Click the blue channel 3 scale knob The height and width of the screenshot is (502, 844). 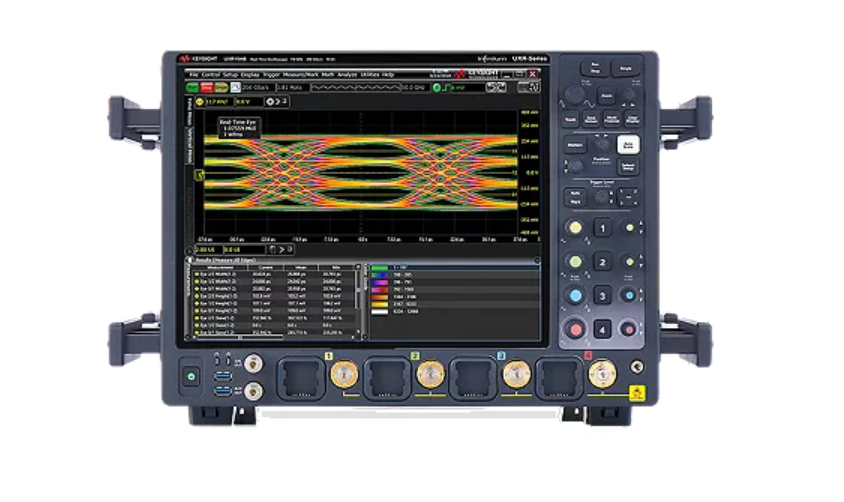click(x=575, y=295)
